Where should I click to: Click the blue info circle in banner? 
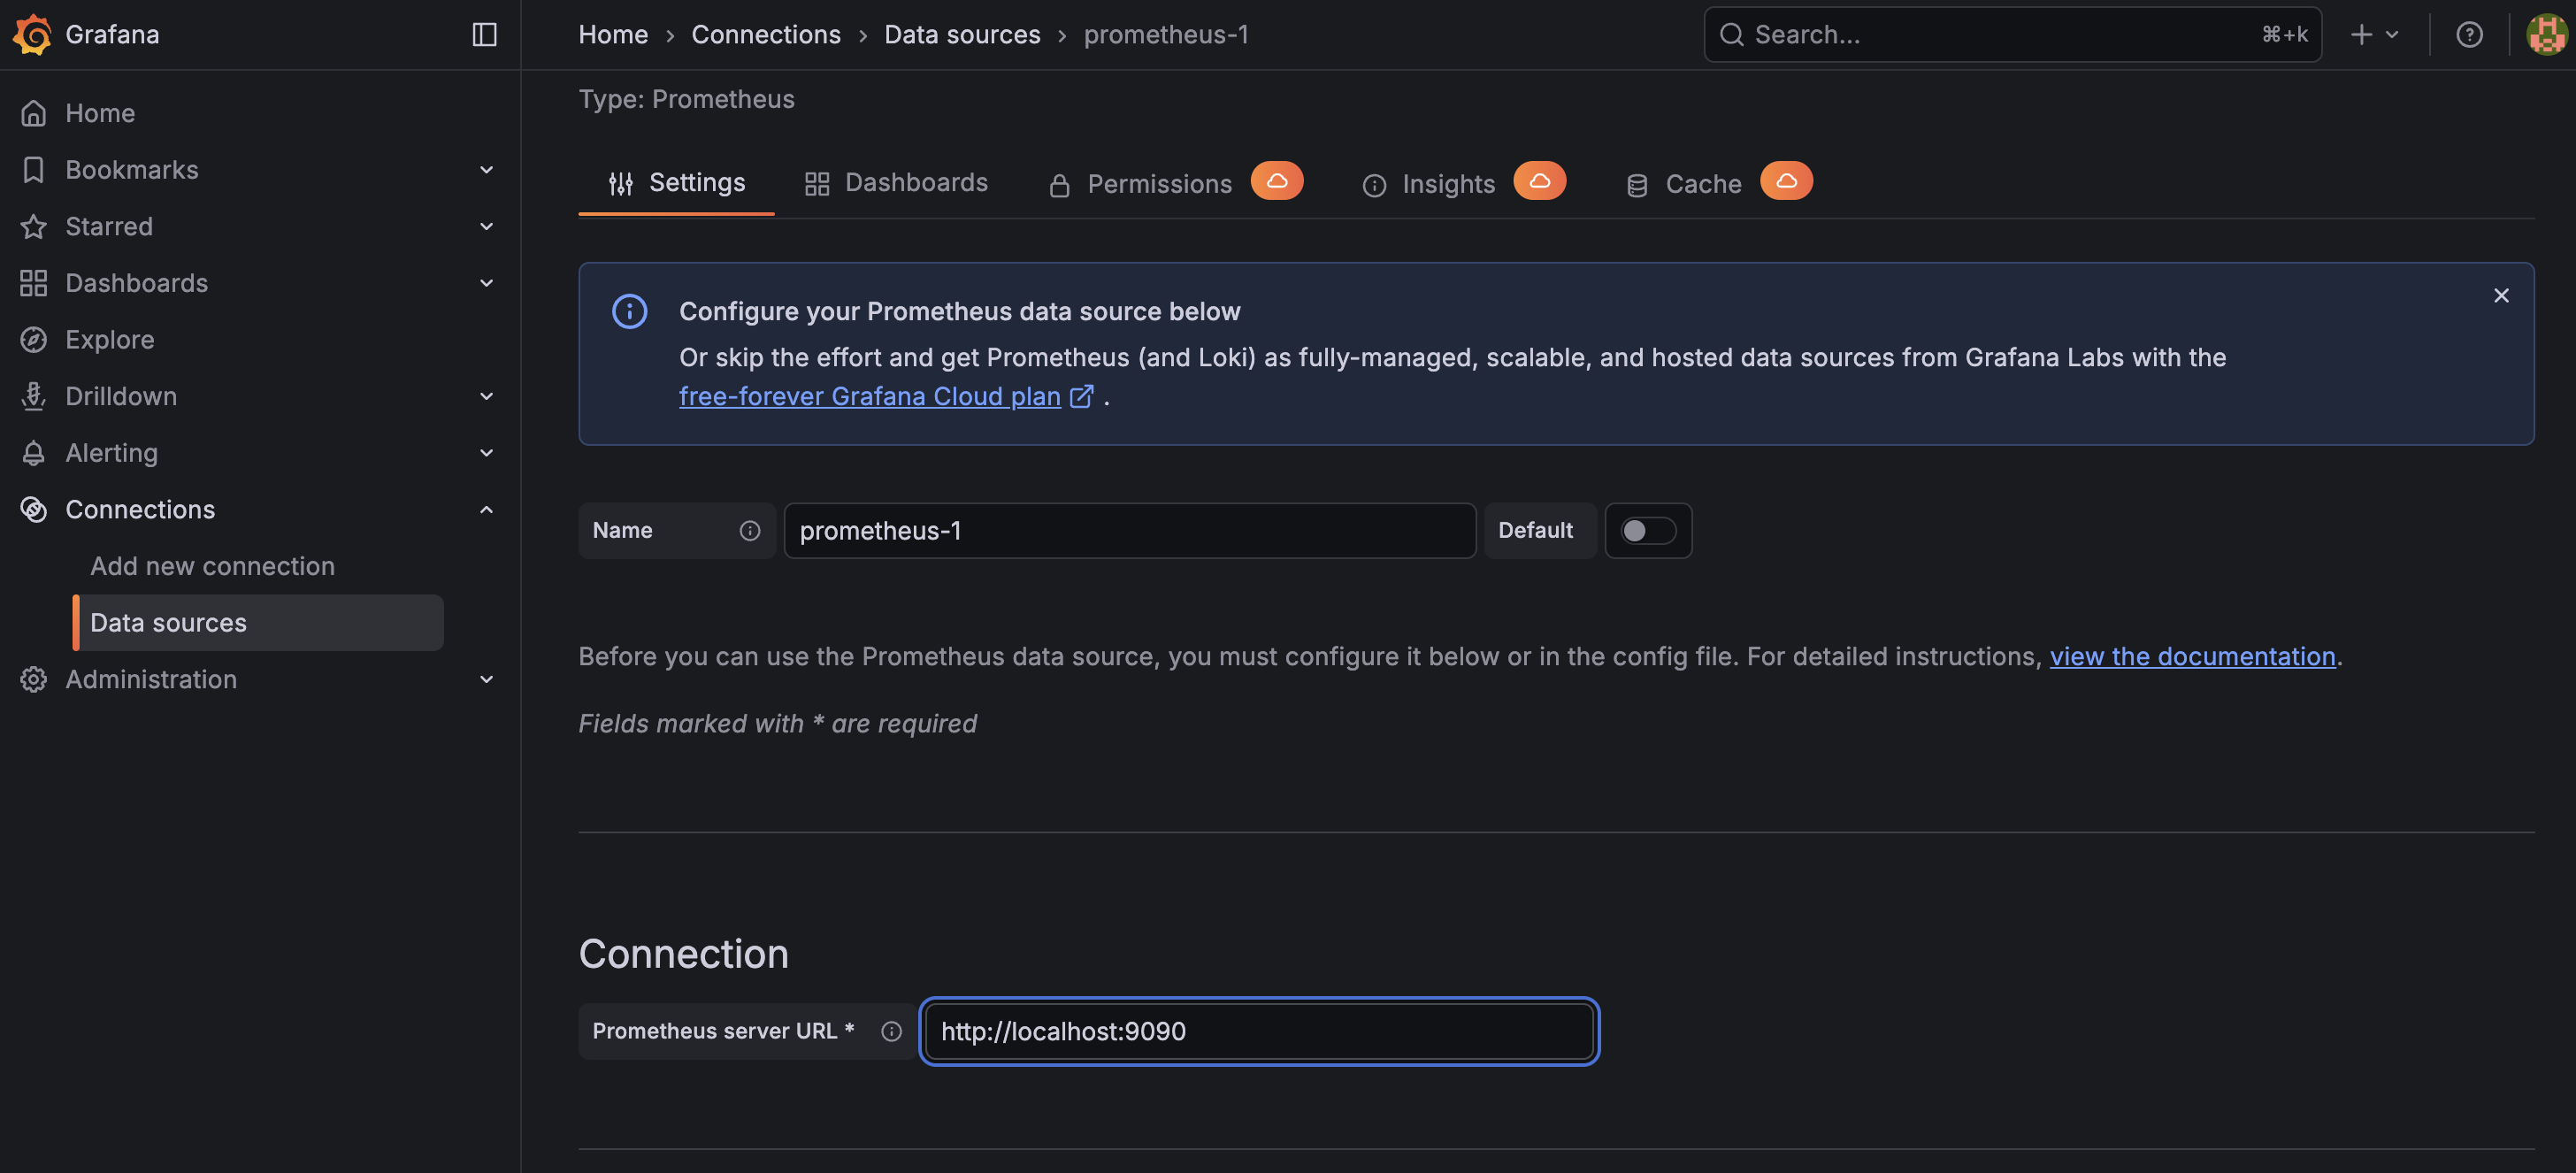630,312
